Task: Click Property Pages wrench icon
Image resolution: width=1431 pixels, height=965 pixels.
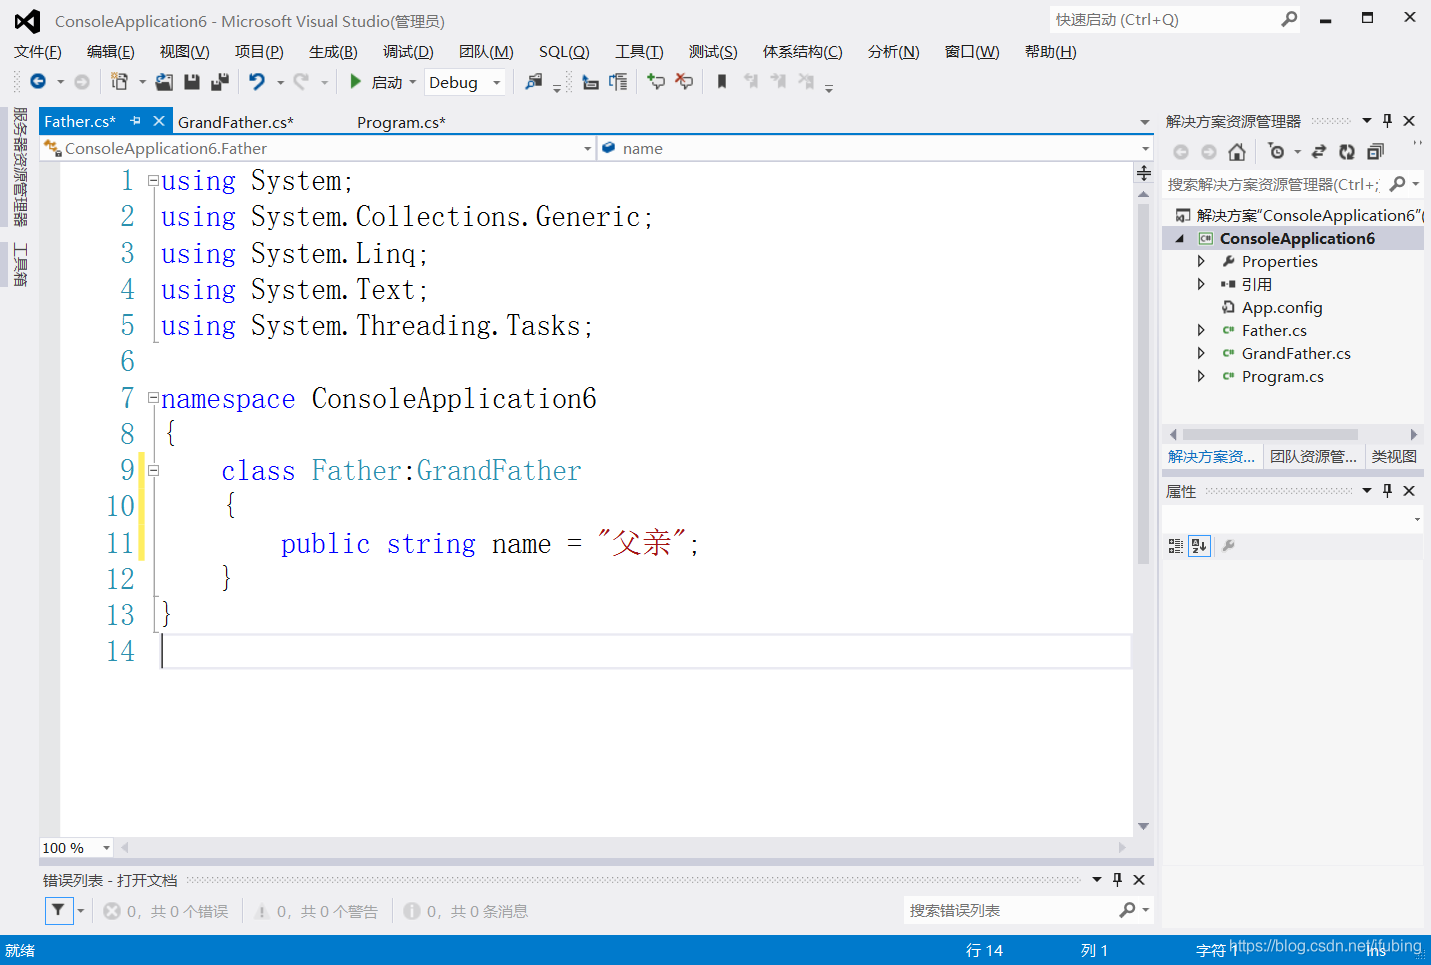Action: 1229,546
